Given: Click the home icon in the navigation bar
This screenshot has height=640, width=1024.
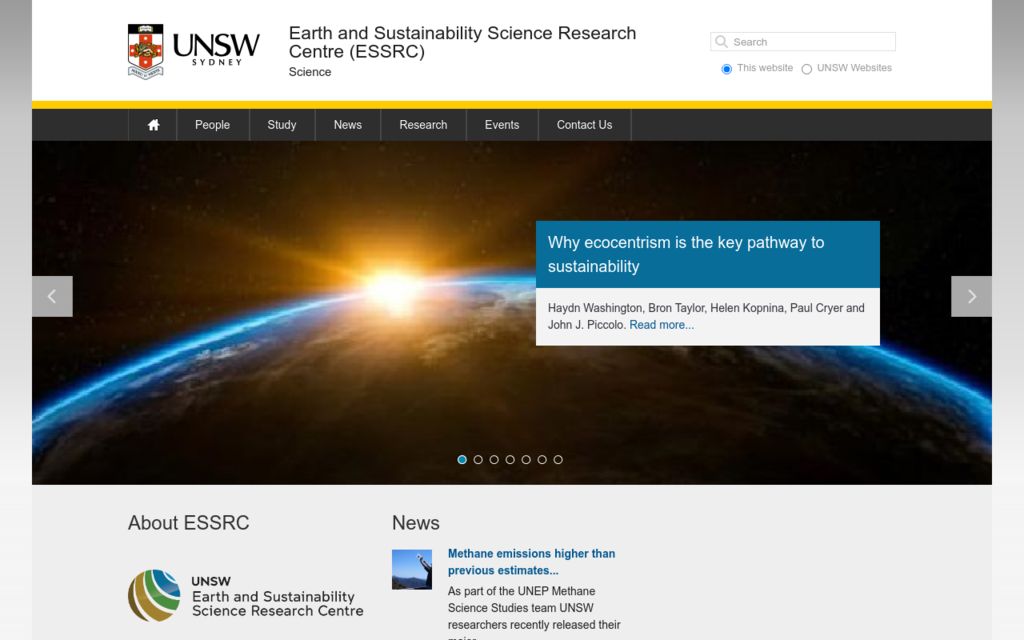Looking at the screenshot, I should click(x=152, y=124).
